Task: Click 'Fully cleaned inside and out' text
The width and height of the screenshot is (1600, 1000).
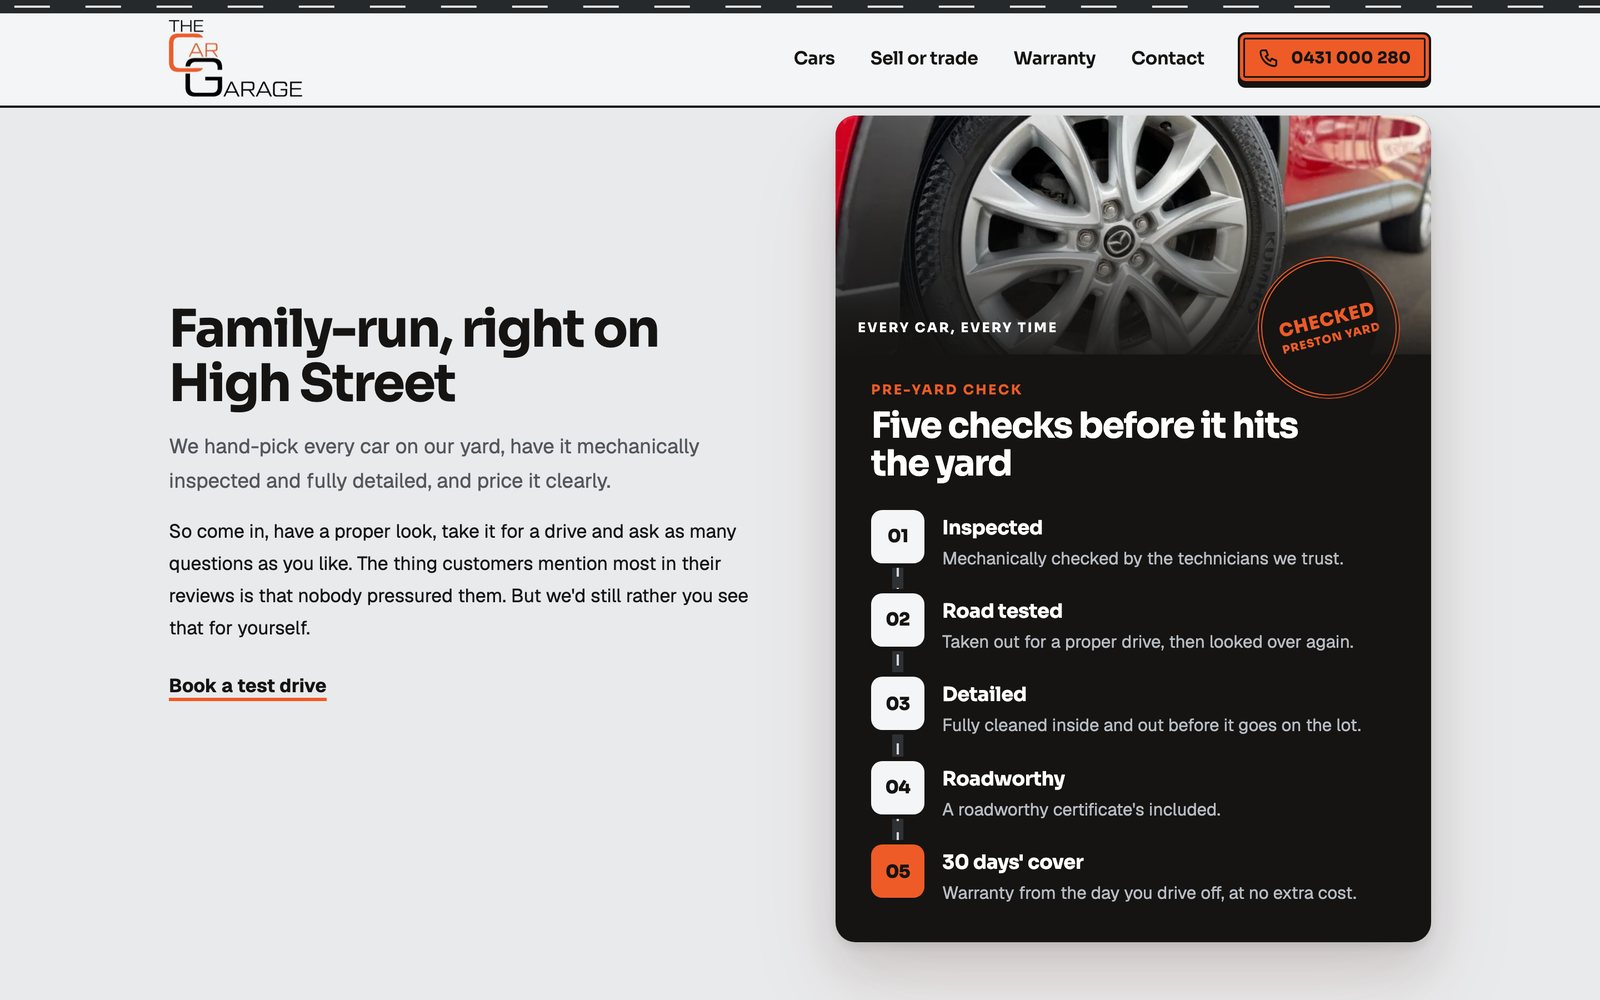Action: [x=1151, y=725]
